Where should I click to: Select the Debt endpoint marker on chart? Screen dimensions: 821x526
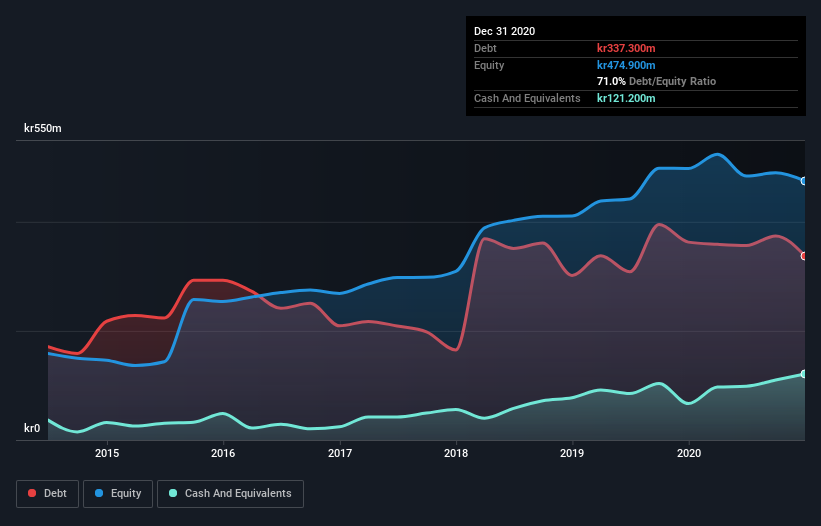point(804,256)
